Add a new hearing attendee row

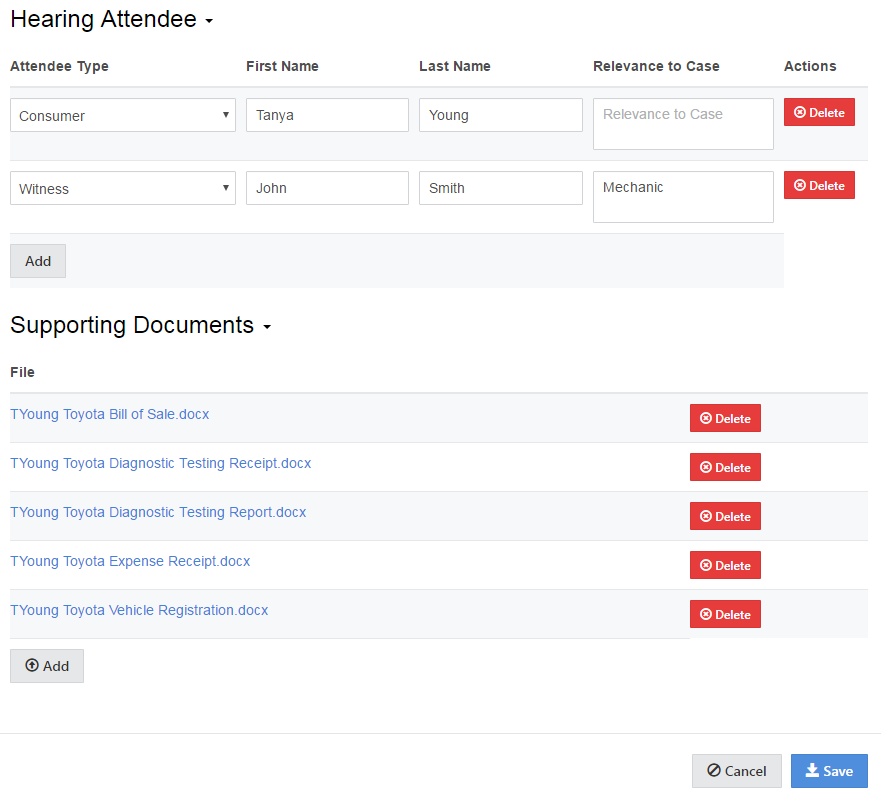tap(38, 261)
